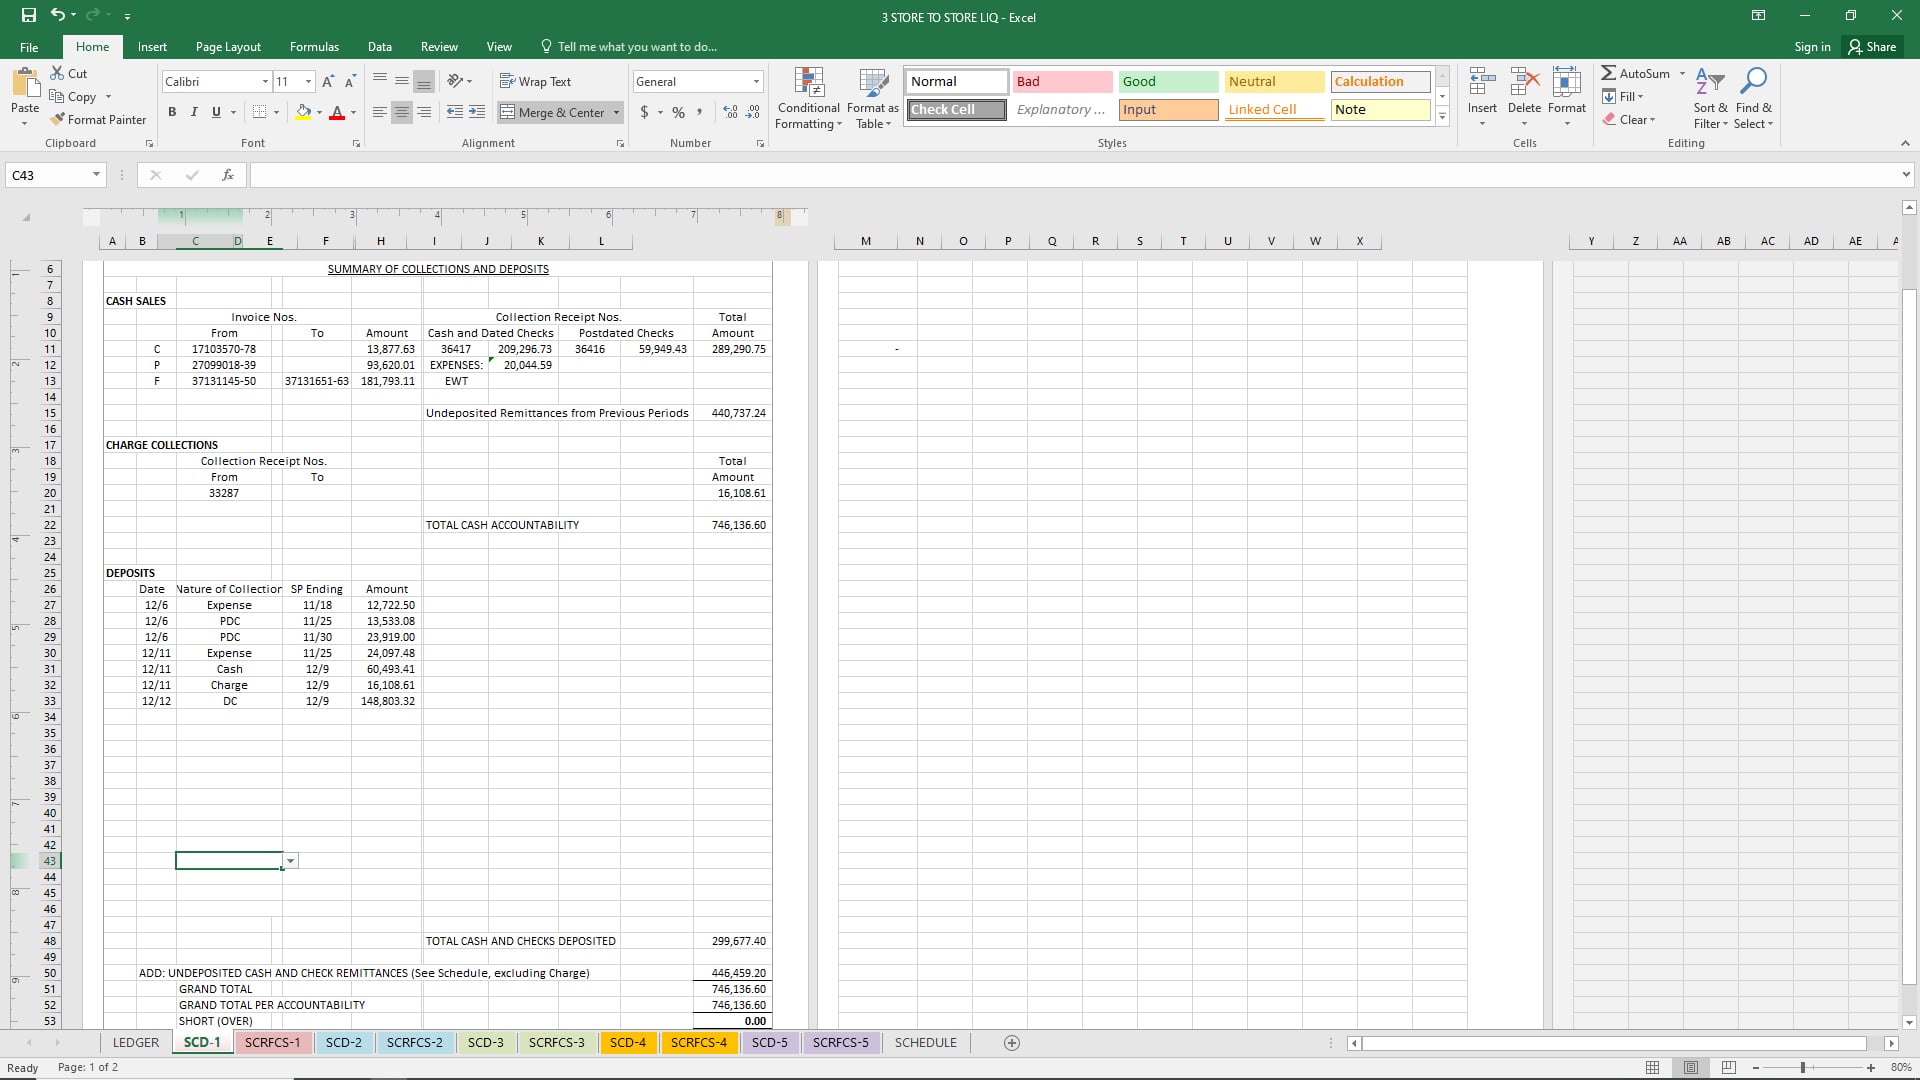Screen dimensions: 1920x1080
Task: Click the Format Painter icon
Action: click(58, 119)
